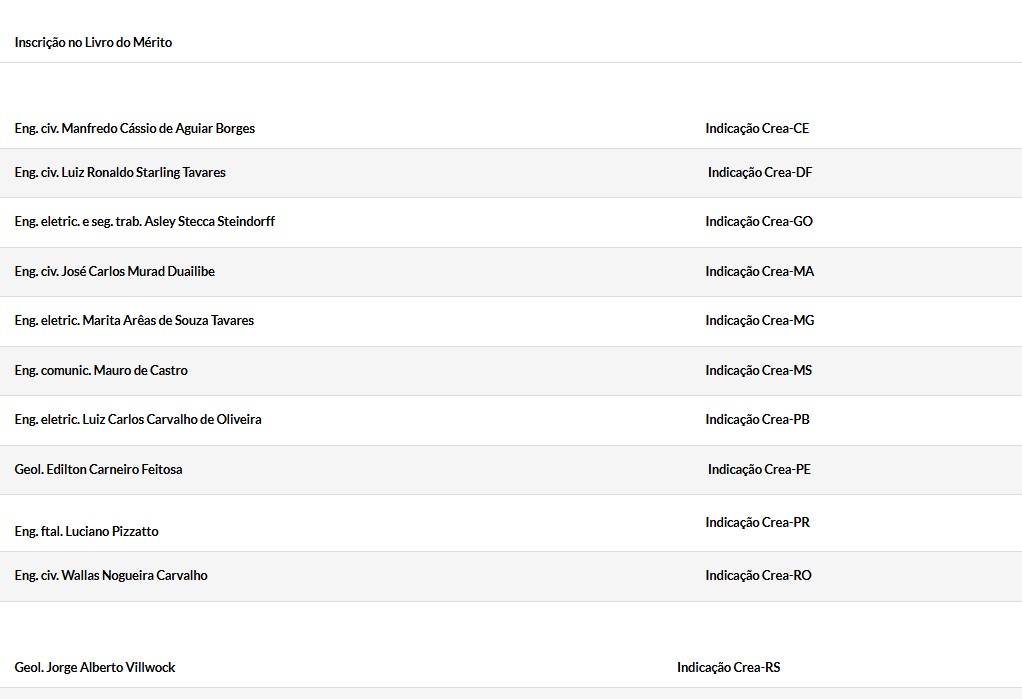
Task: Select the name Manfredo Cássio de Aguiar Borges
Action: click(135, 129)
